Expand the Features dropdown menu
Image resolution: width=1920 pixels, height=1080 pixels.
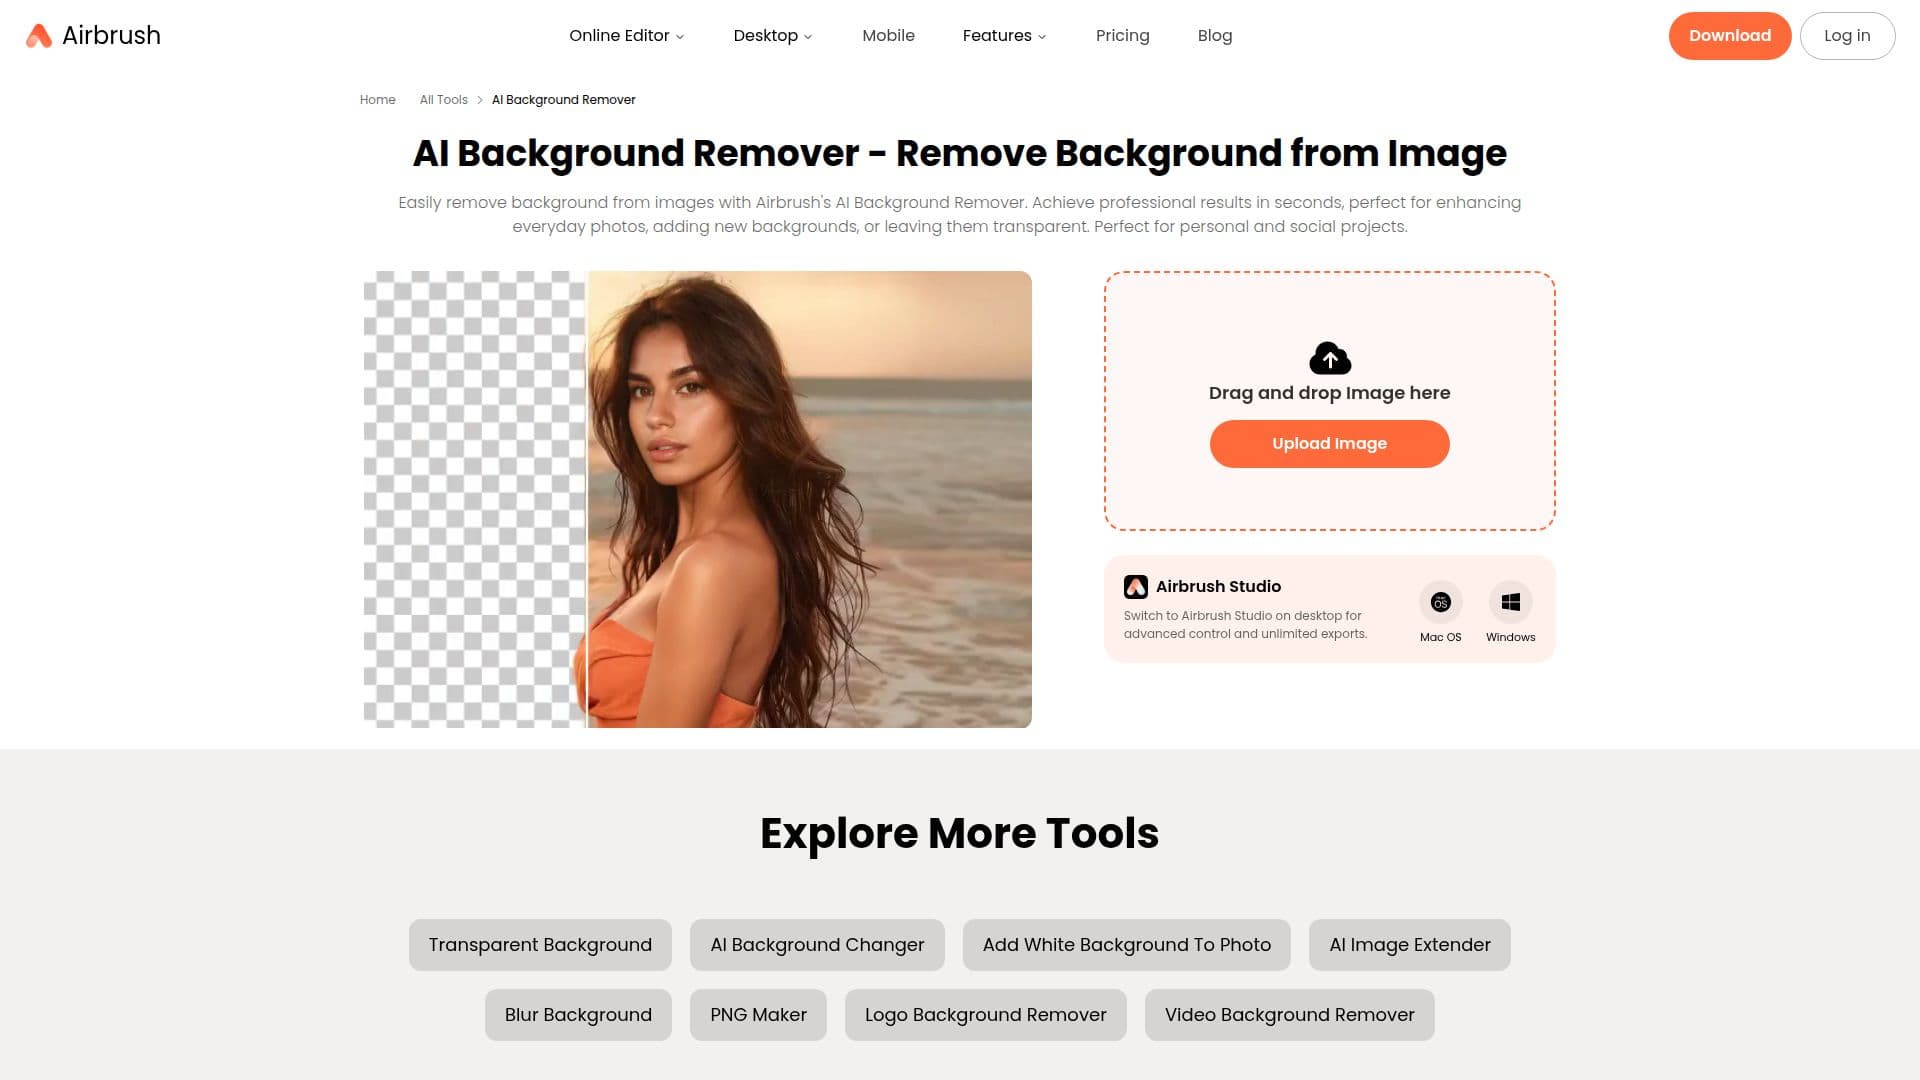(x=1004, y=36)
